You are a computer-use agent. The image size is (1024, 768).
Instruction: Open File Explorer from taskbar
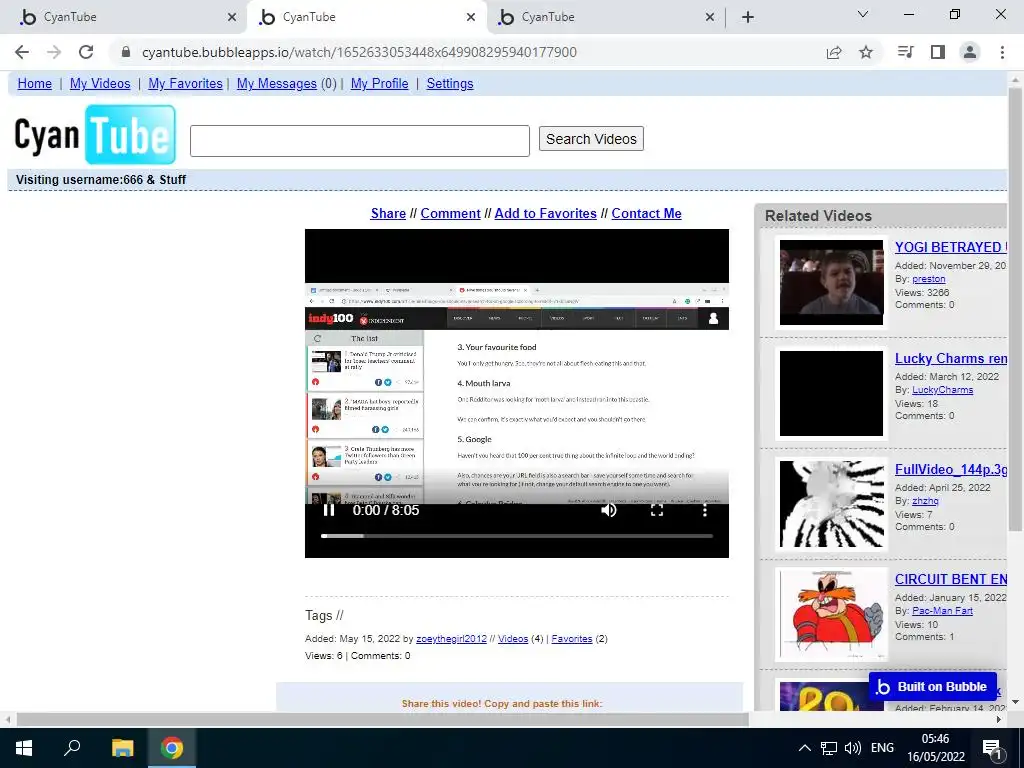pyautogui.click(x=122, y=748)
